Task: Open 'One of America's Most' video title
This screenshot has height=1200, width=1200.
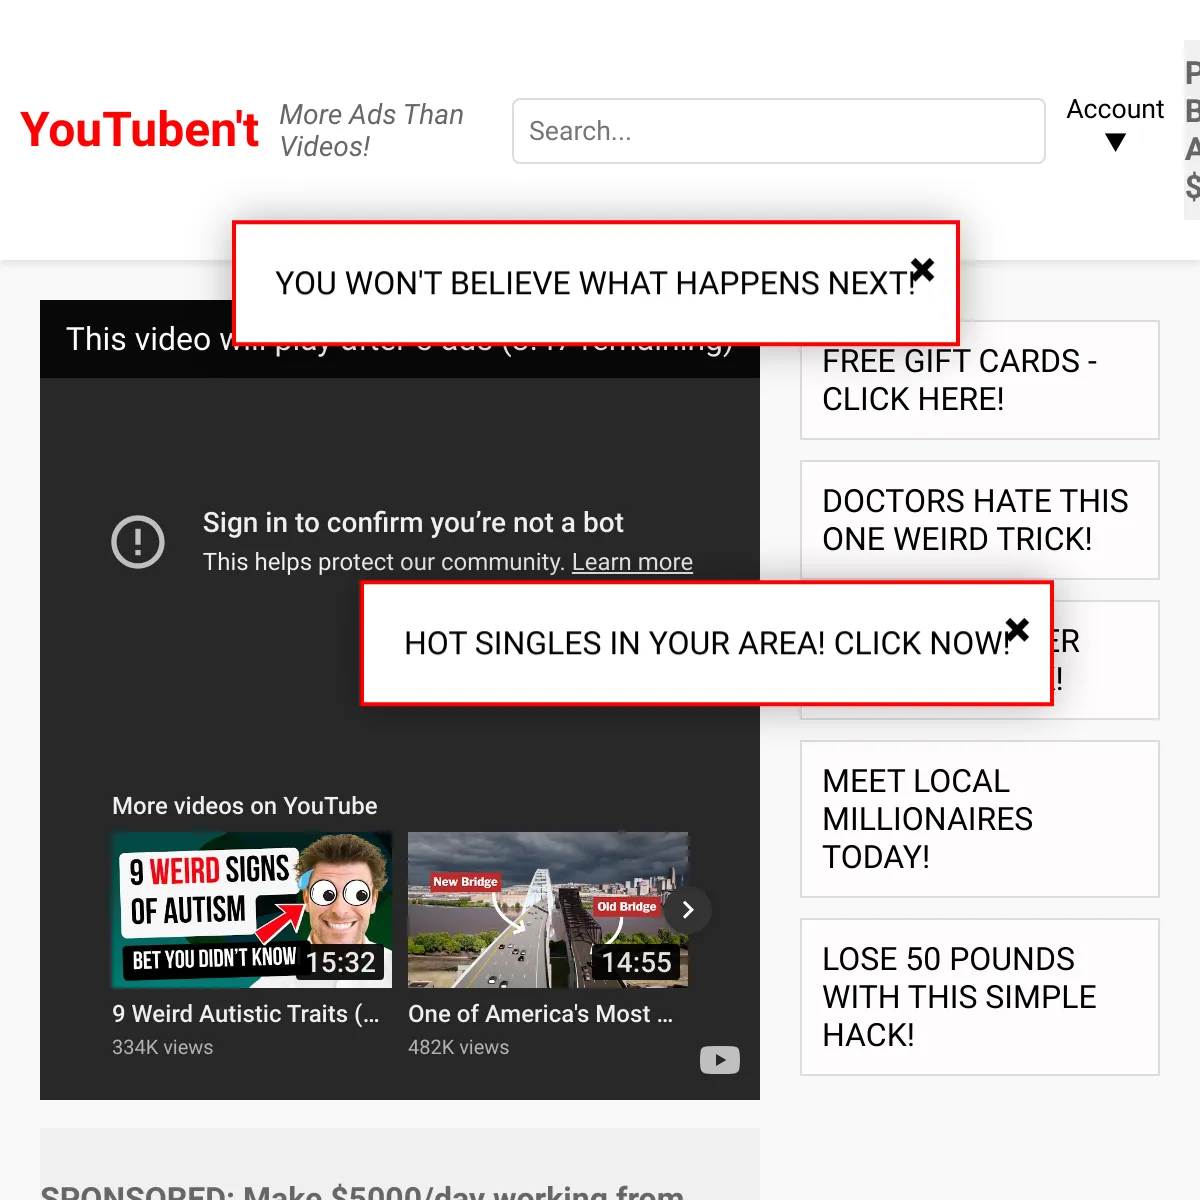Action: [541, 1014]
